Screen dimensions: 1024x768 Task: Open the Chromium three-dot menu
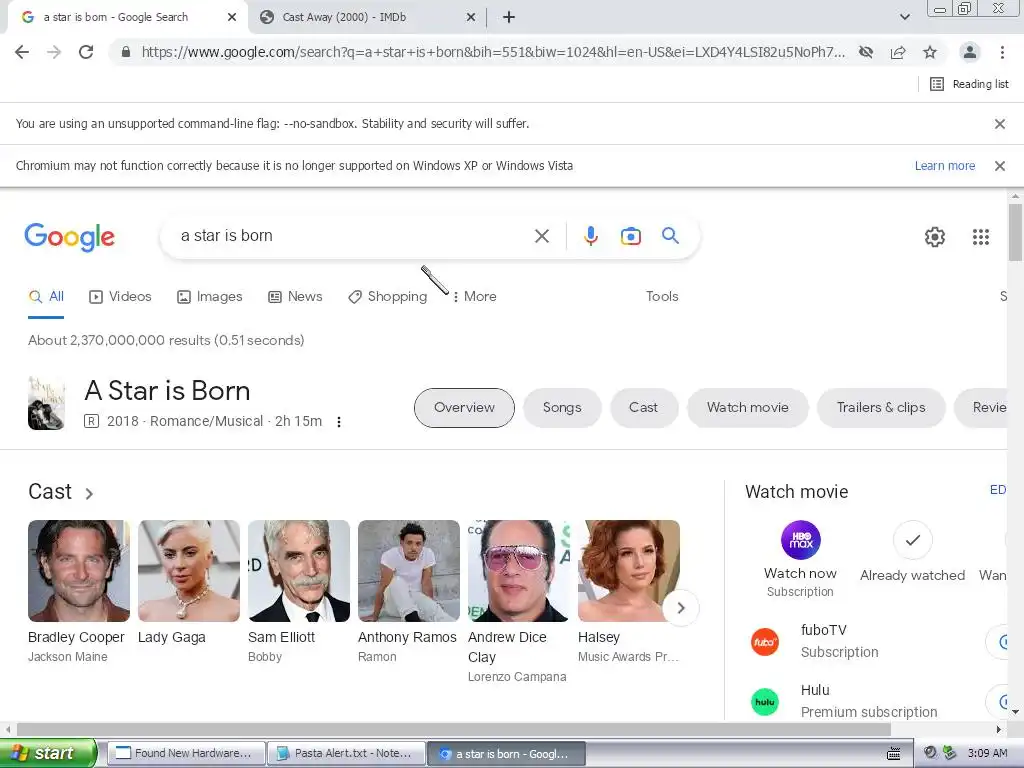click(x=1002, y=52)
